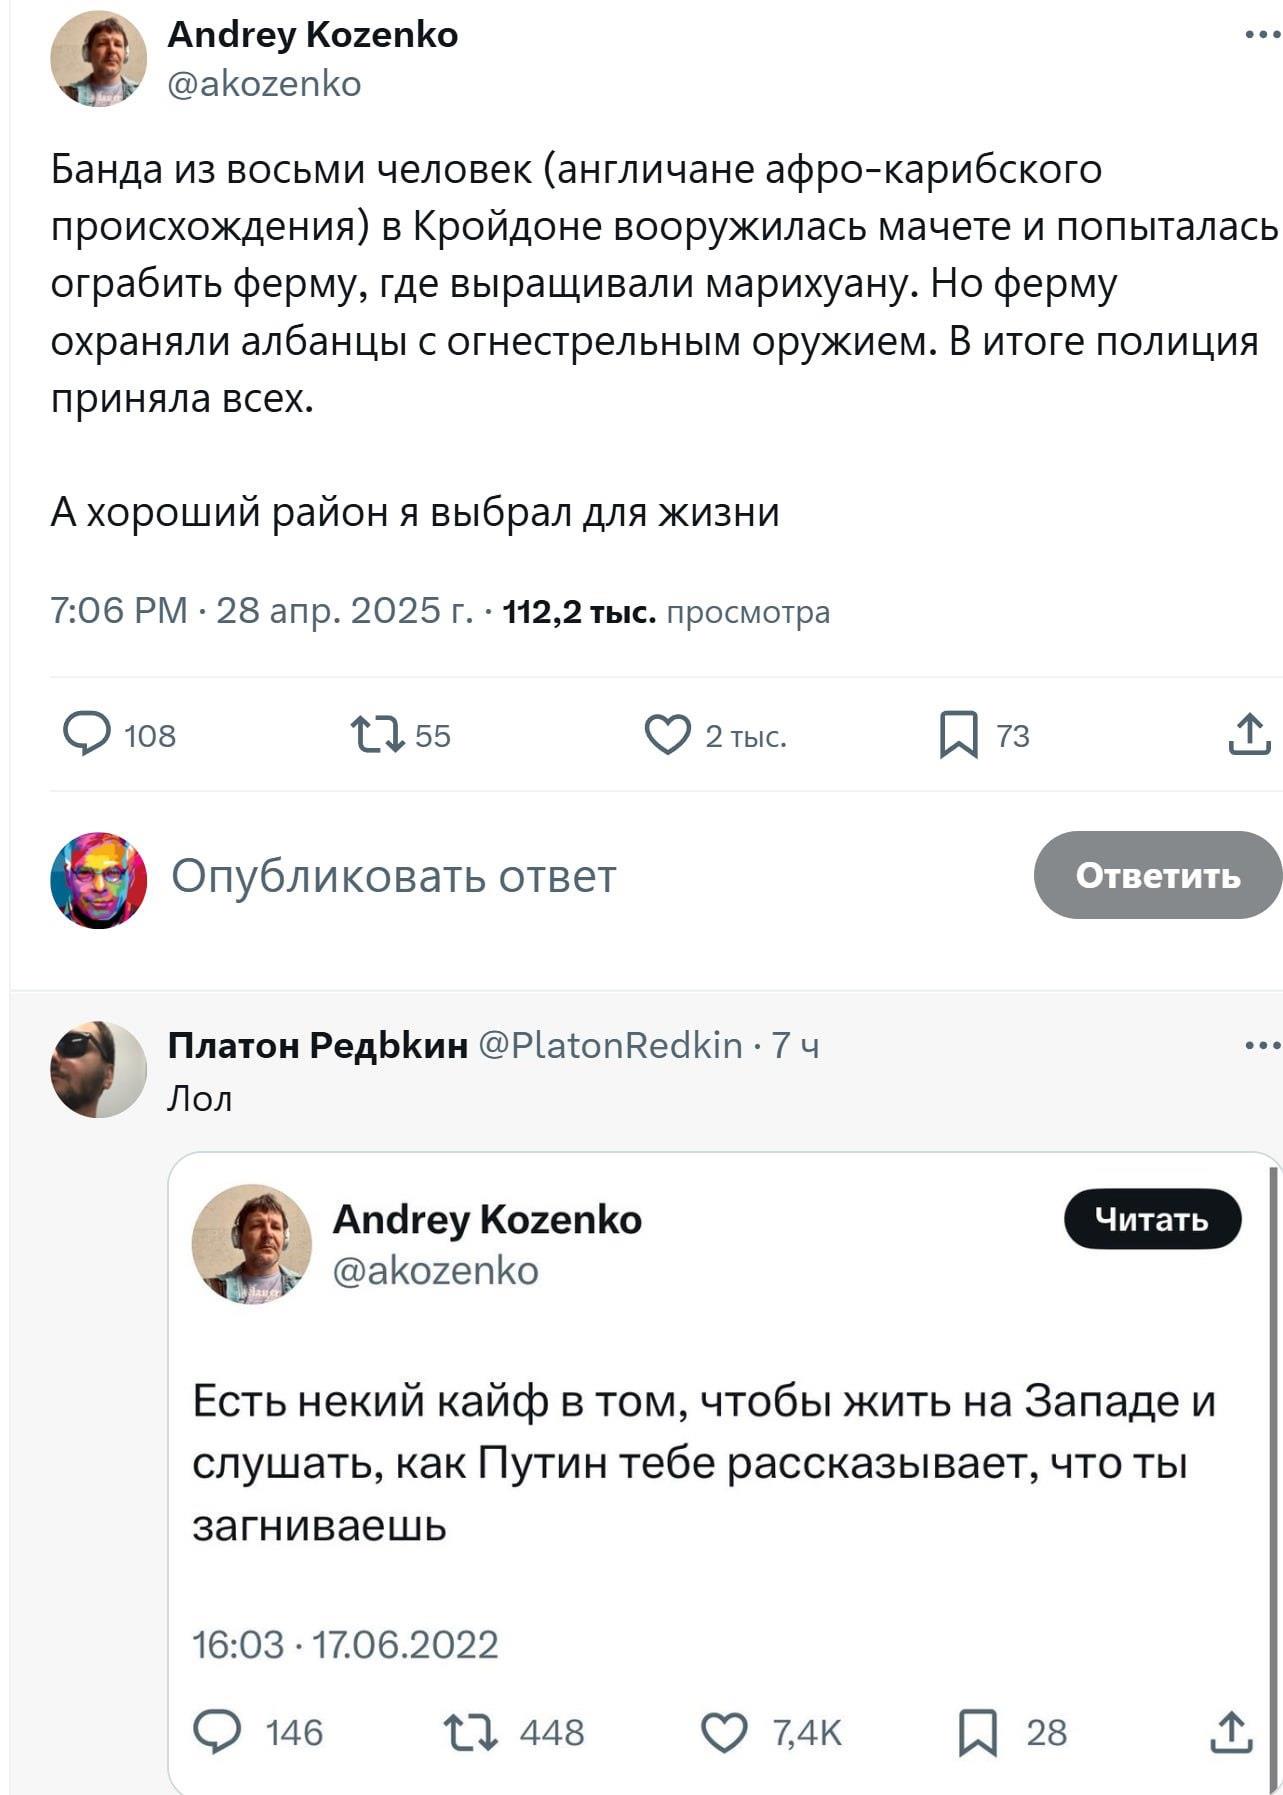Like the main tweet with heart icon

tap(667, 735)
